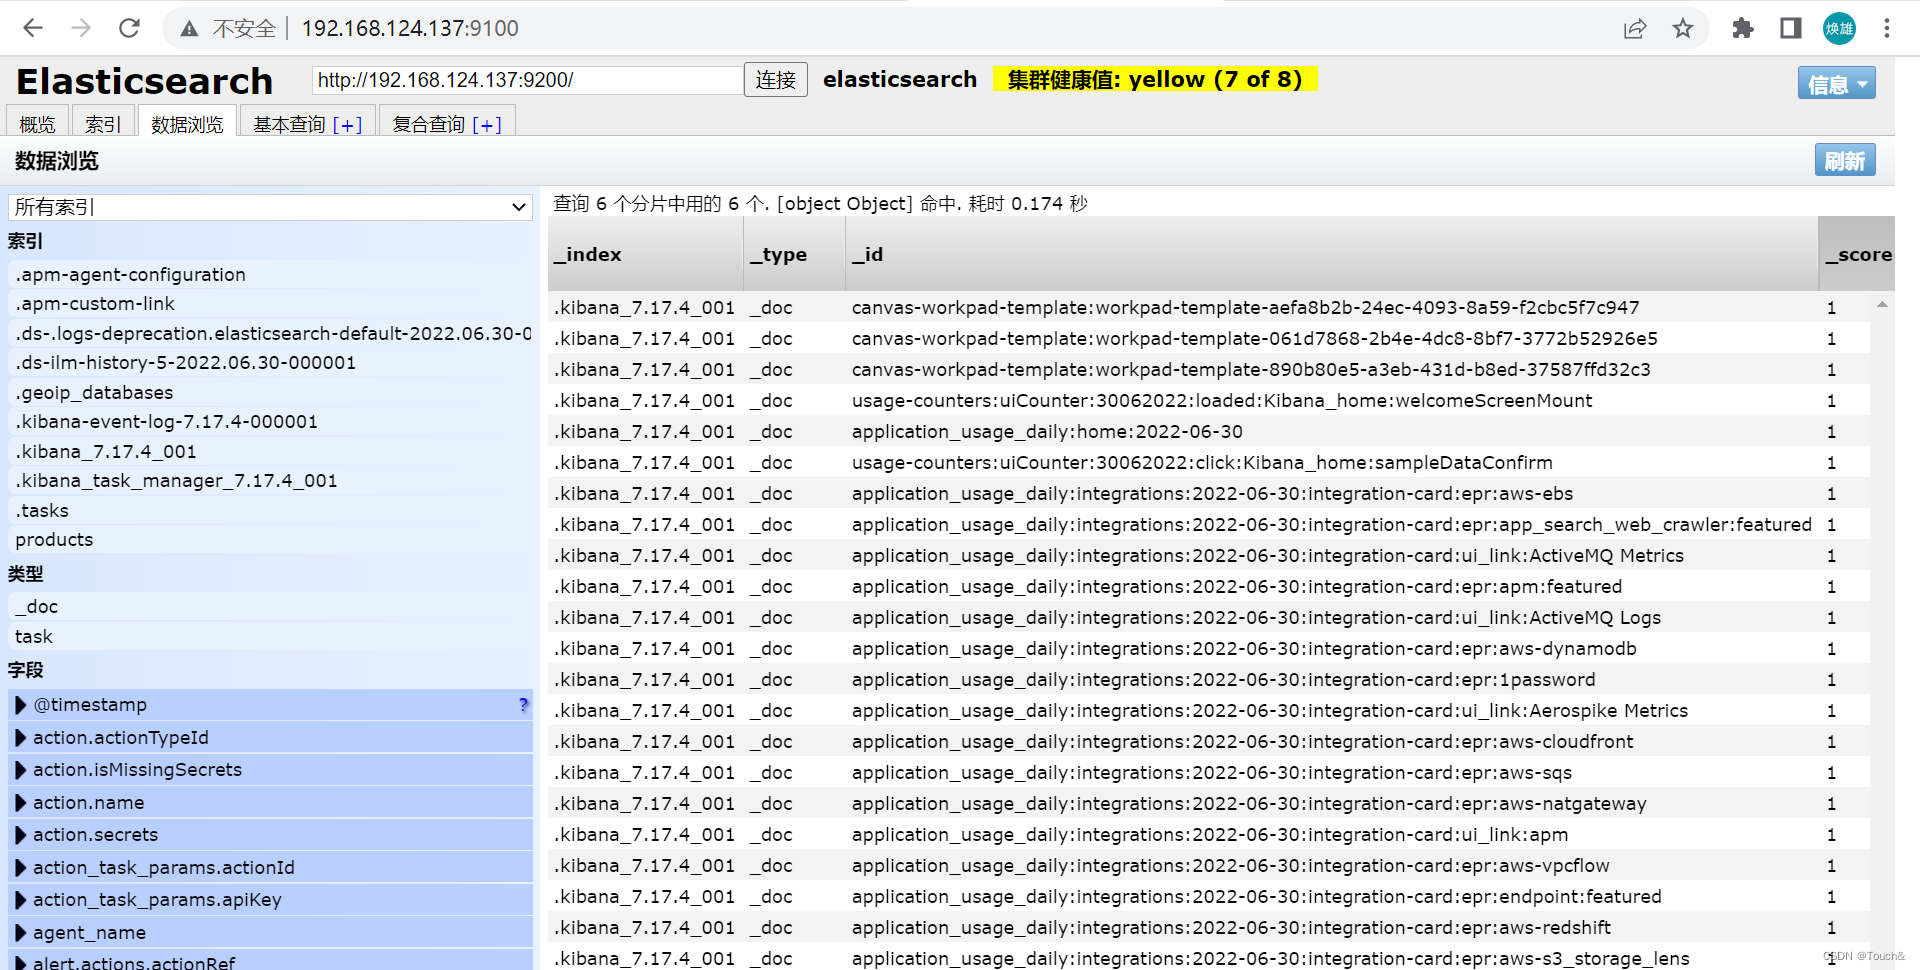1920x970 pixels.
Task: Expand the action.actionTypeId field
Action: [21, 738]
